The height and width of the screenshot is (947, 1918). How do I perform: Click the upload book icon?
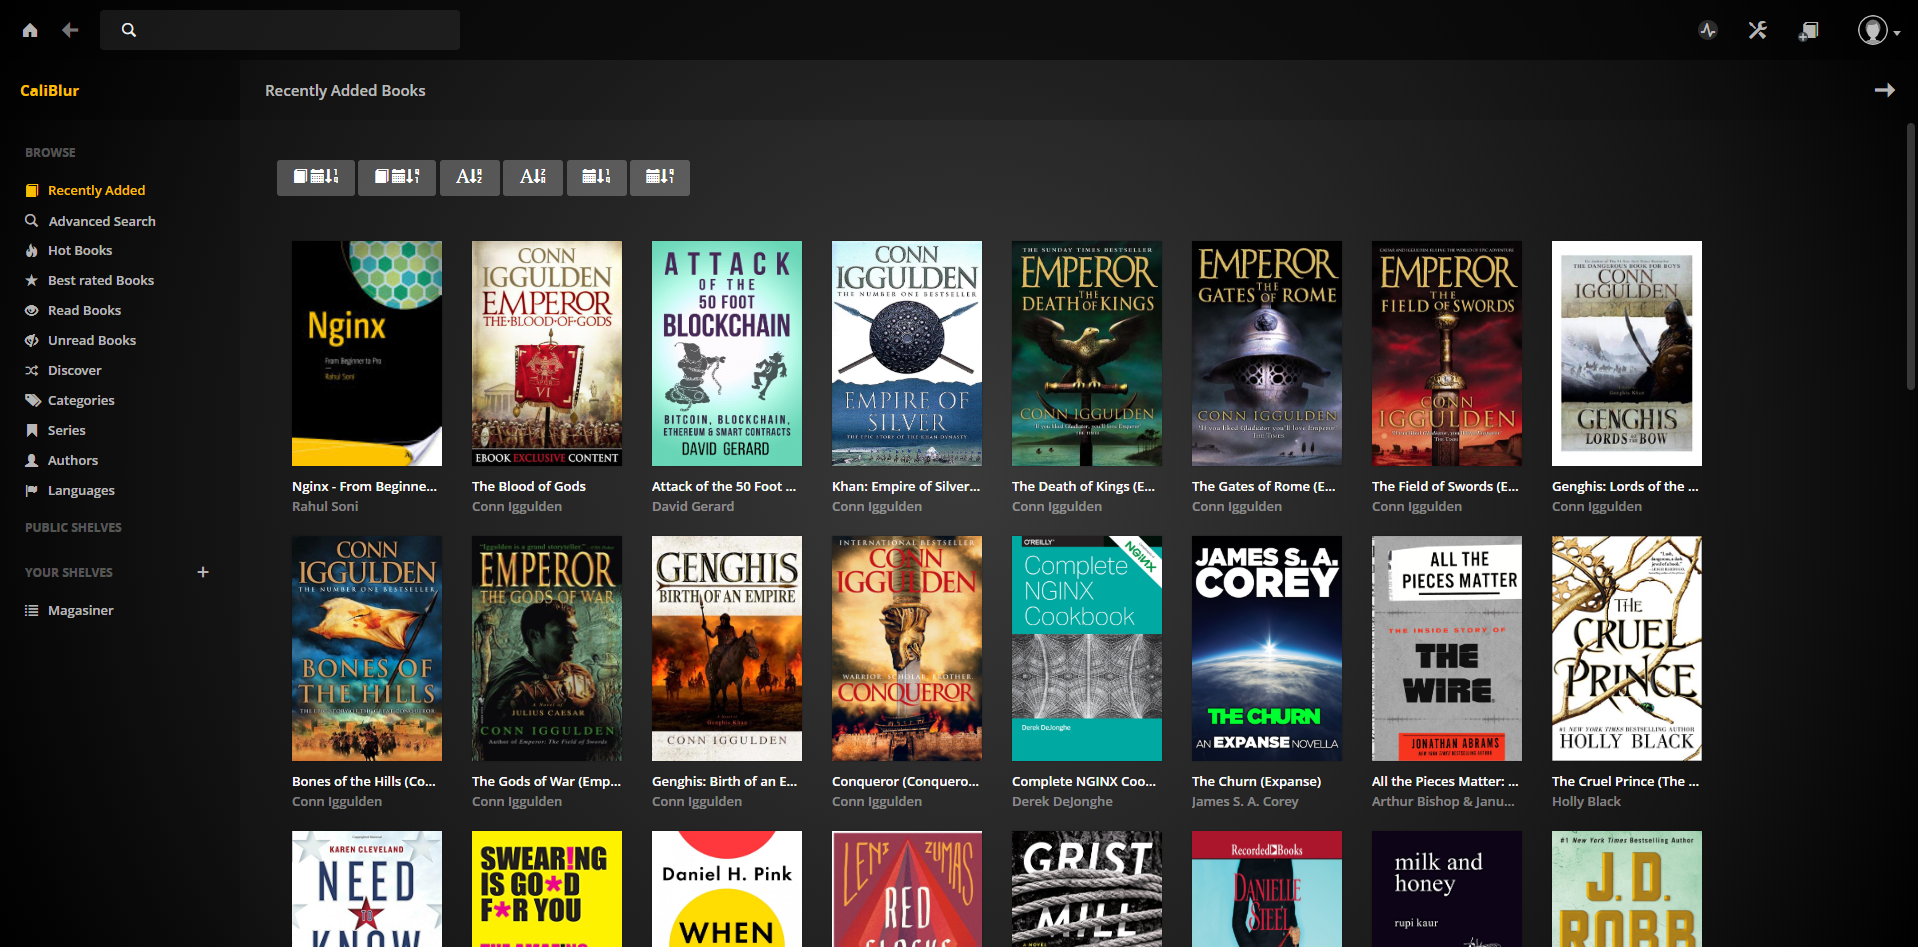click(x=1807, y=31)
